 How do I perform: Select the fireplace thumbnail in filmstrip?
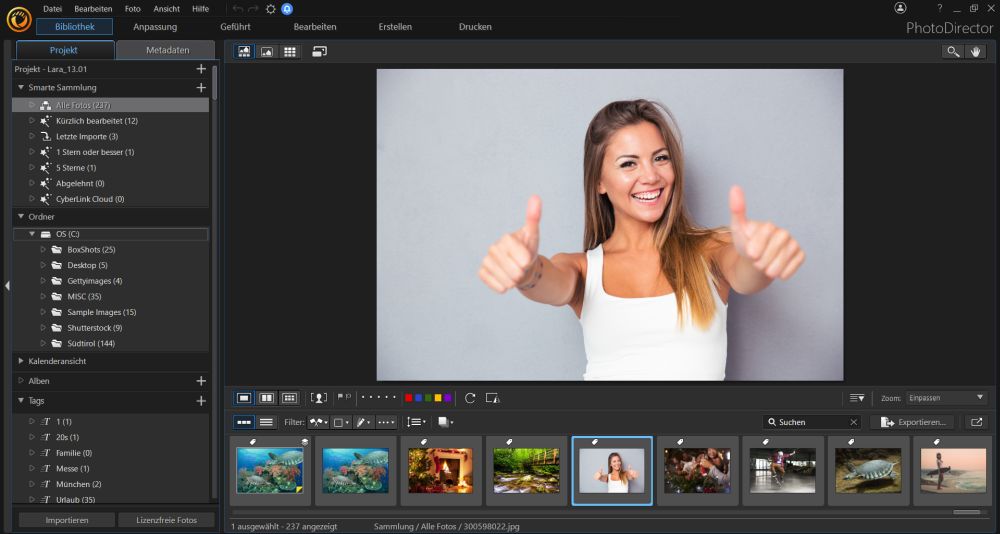(x=441, y=470)
